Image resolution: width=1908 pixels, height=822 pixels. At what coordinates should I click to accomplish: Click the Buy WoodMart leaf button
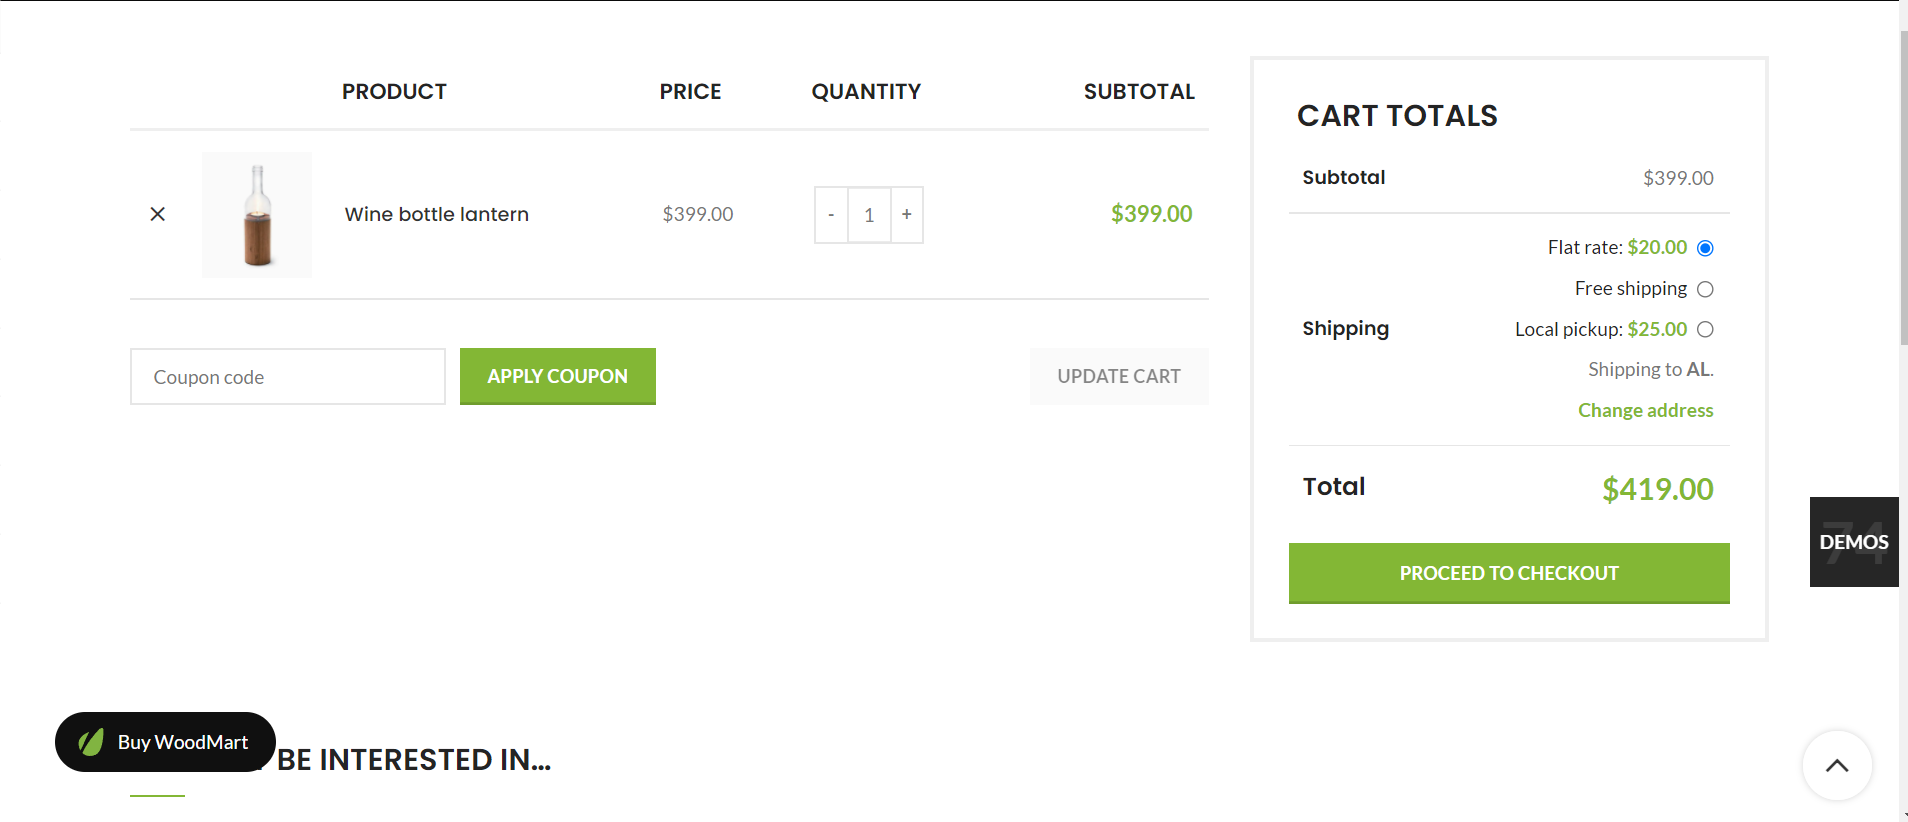tap(165, 742)
